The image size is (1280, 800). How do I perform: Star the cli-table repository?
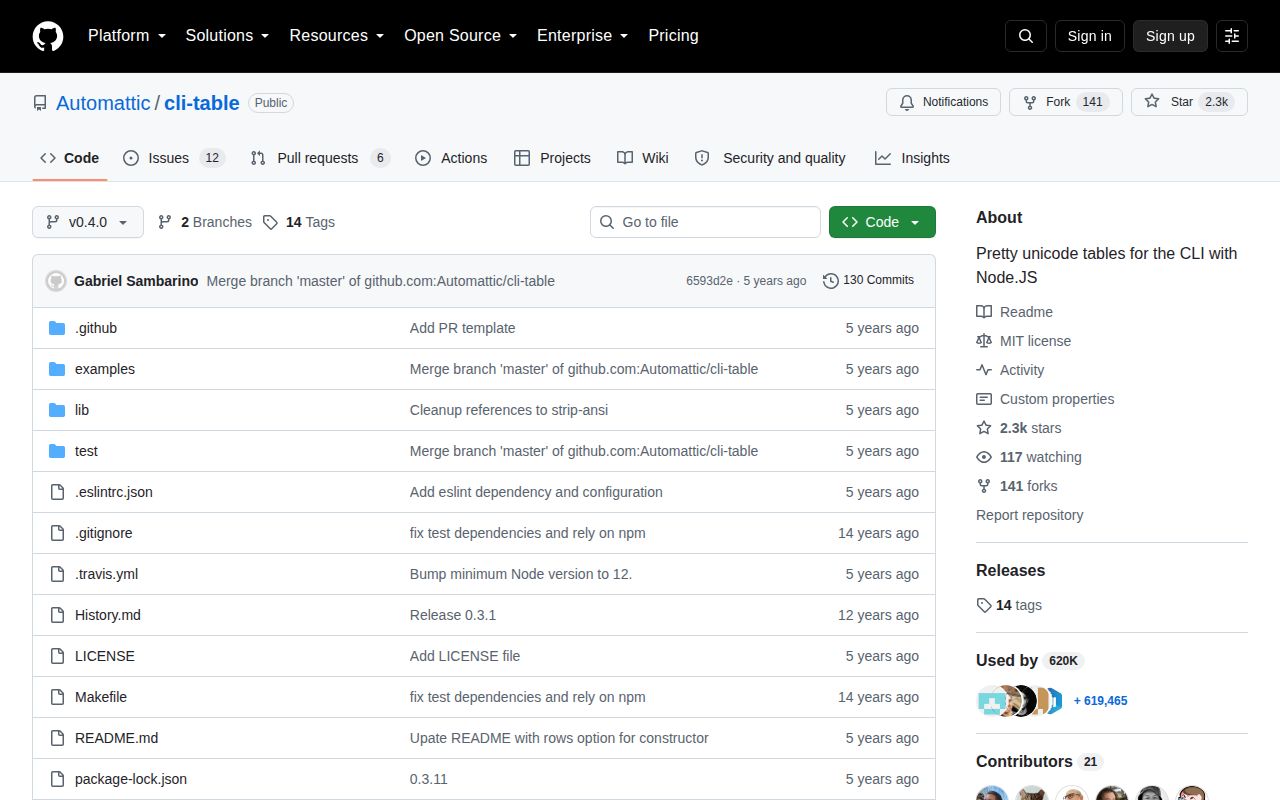[x=1189, y=102]
